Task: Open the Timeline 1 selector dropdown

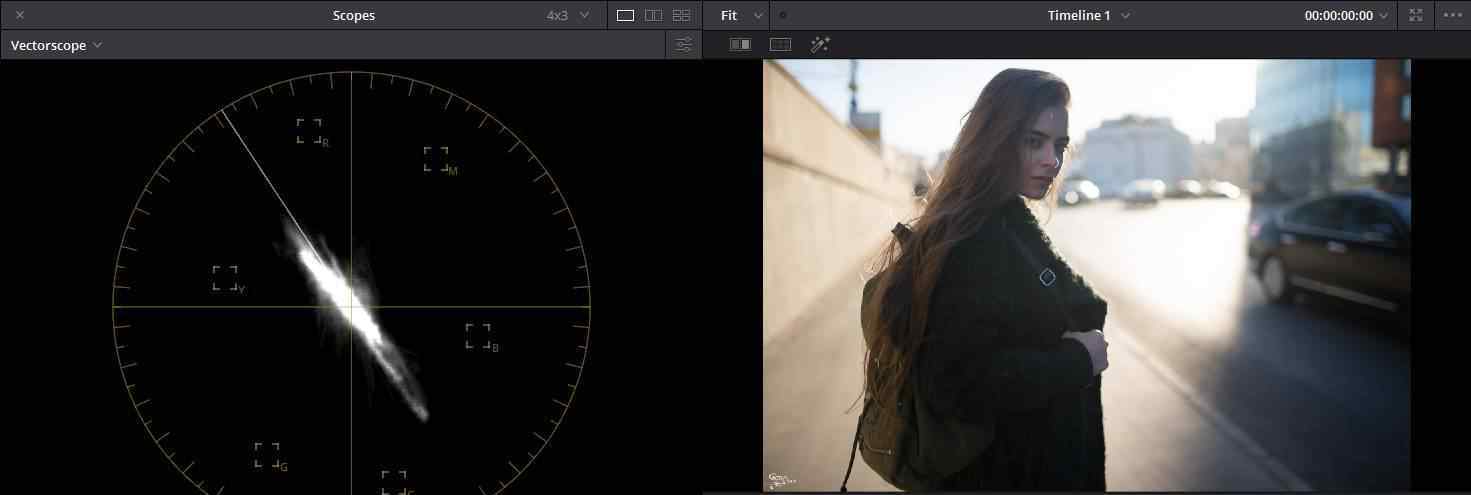Action: [x=1089, y=15]
